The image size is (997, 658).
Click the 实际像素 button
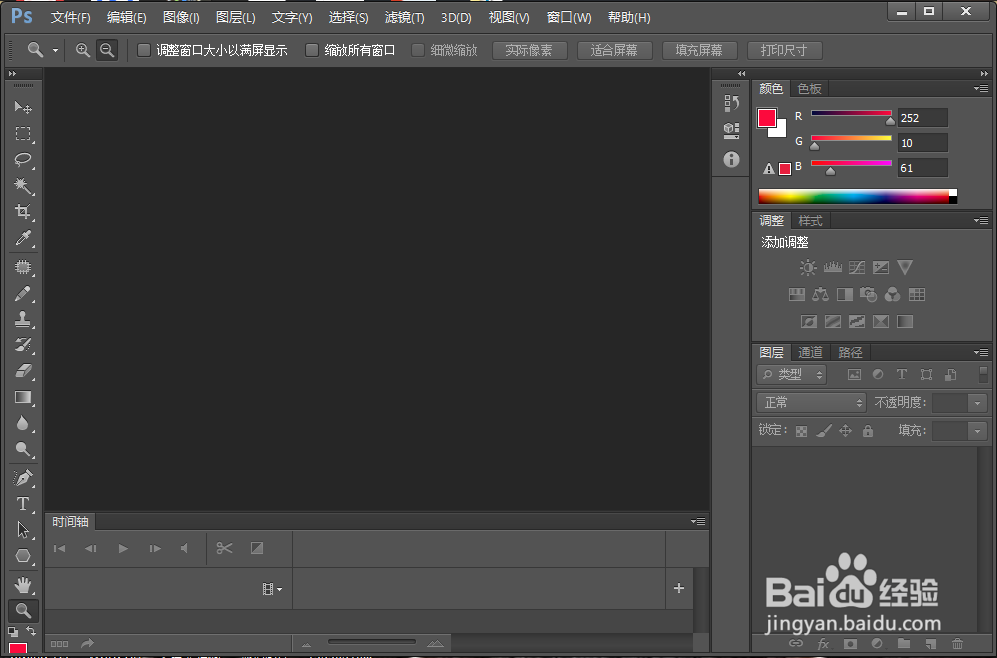(x=530, y=50)
